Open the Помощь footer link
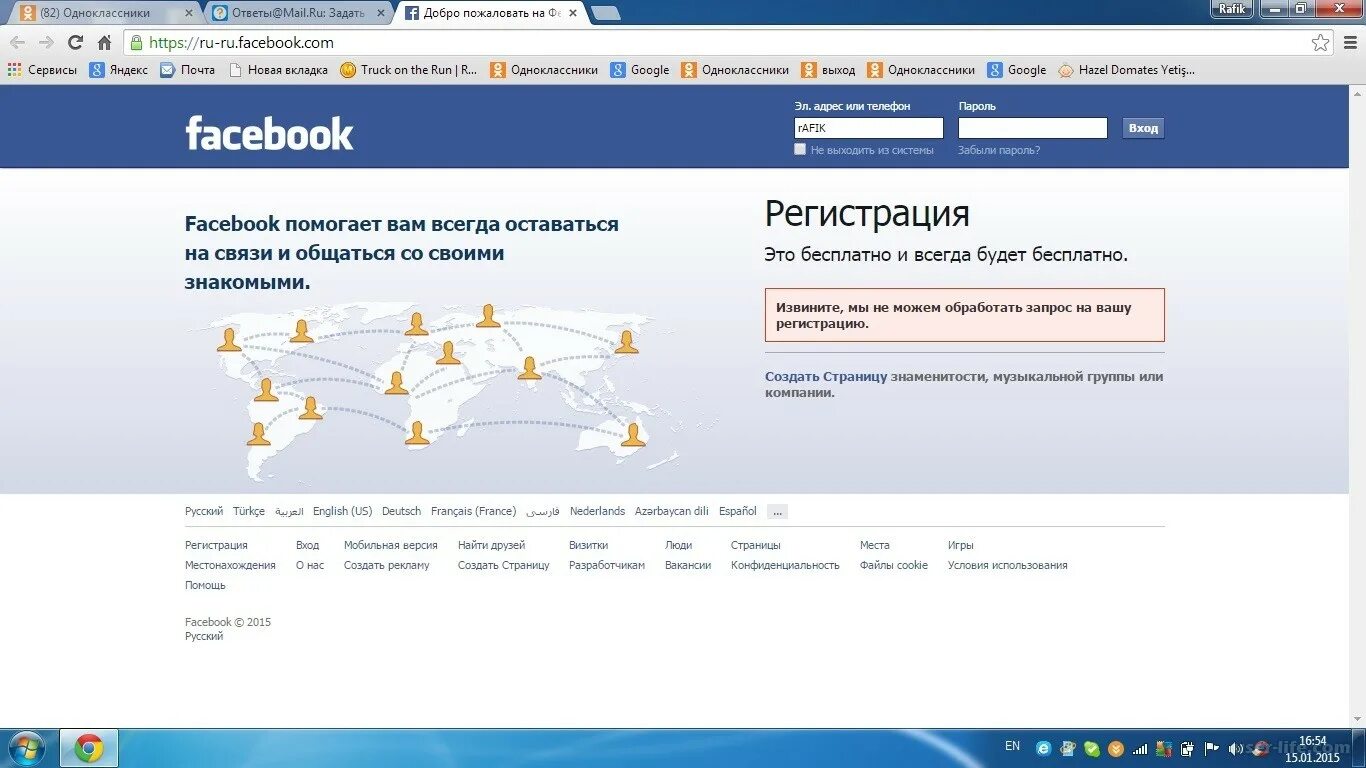This screenshot has width=1366, height=768. [205, 585]
